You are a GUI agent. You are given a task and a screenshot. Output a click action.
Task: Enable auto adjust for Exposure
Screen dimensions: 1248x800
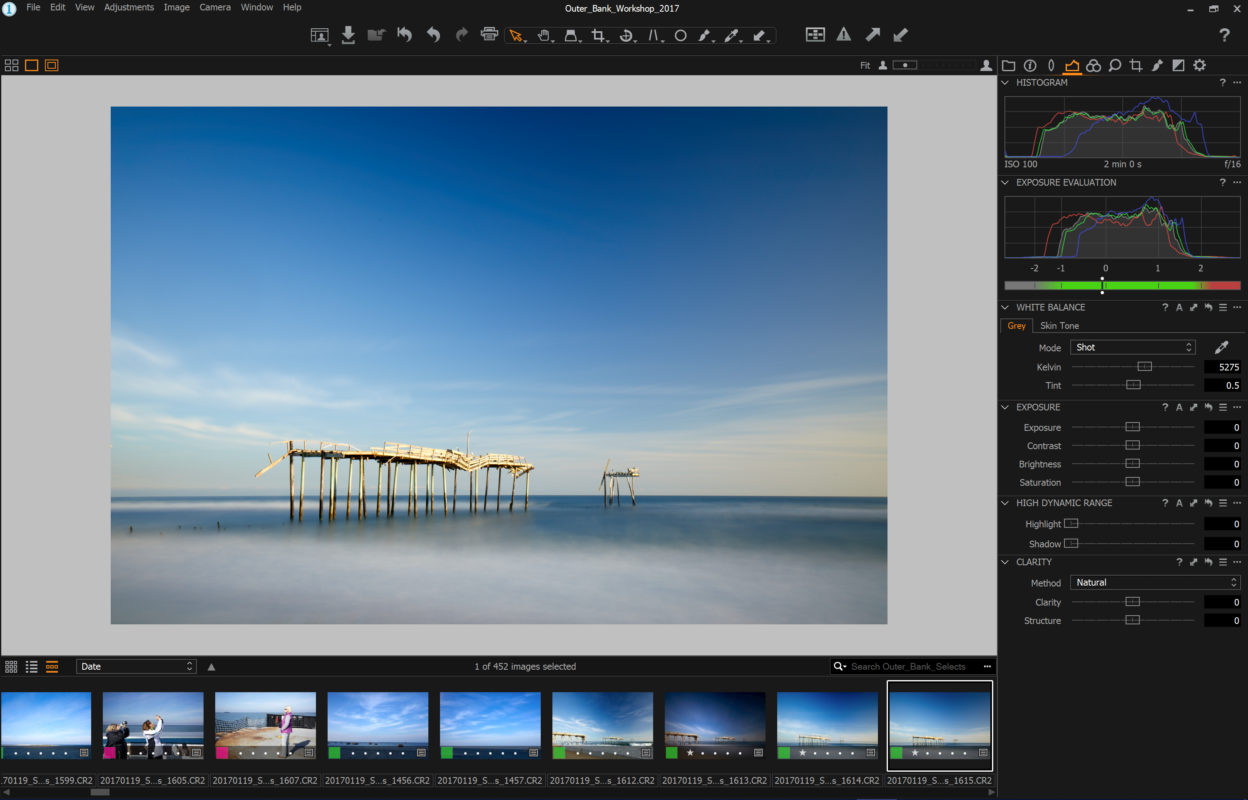(1179, 407)
